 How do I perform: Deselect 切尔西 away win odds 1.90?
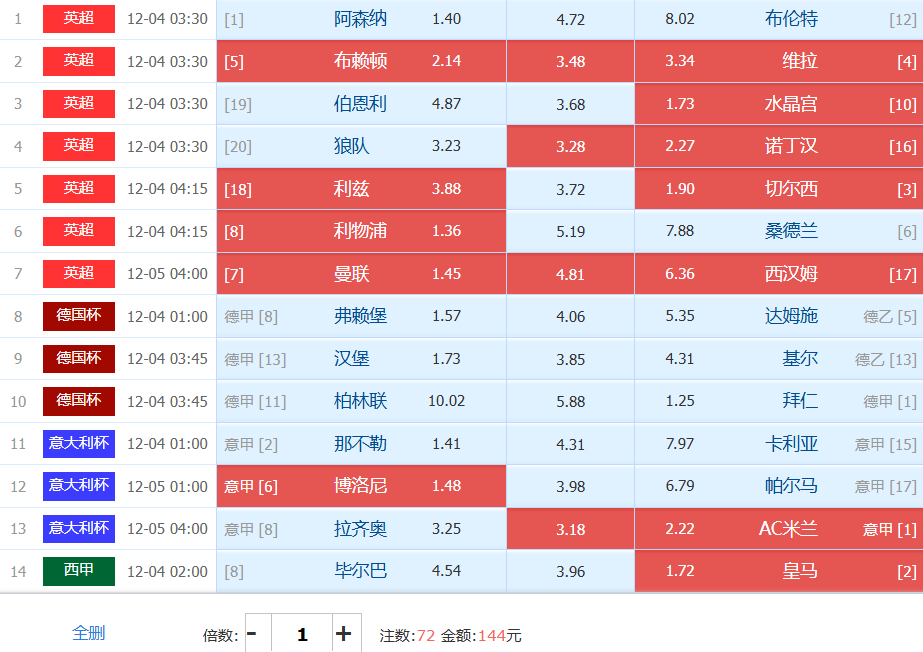coord(679,188)
